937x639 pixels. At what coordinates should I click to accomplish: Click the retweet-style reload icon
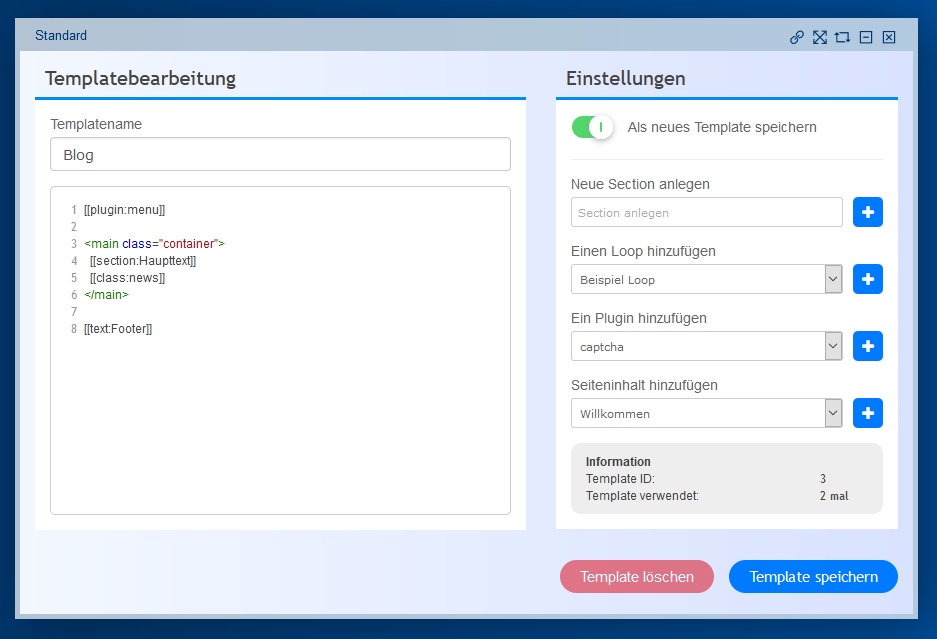842,38
